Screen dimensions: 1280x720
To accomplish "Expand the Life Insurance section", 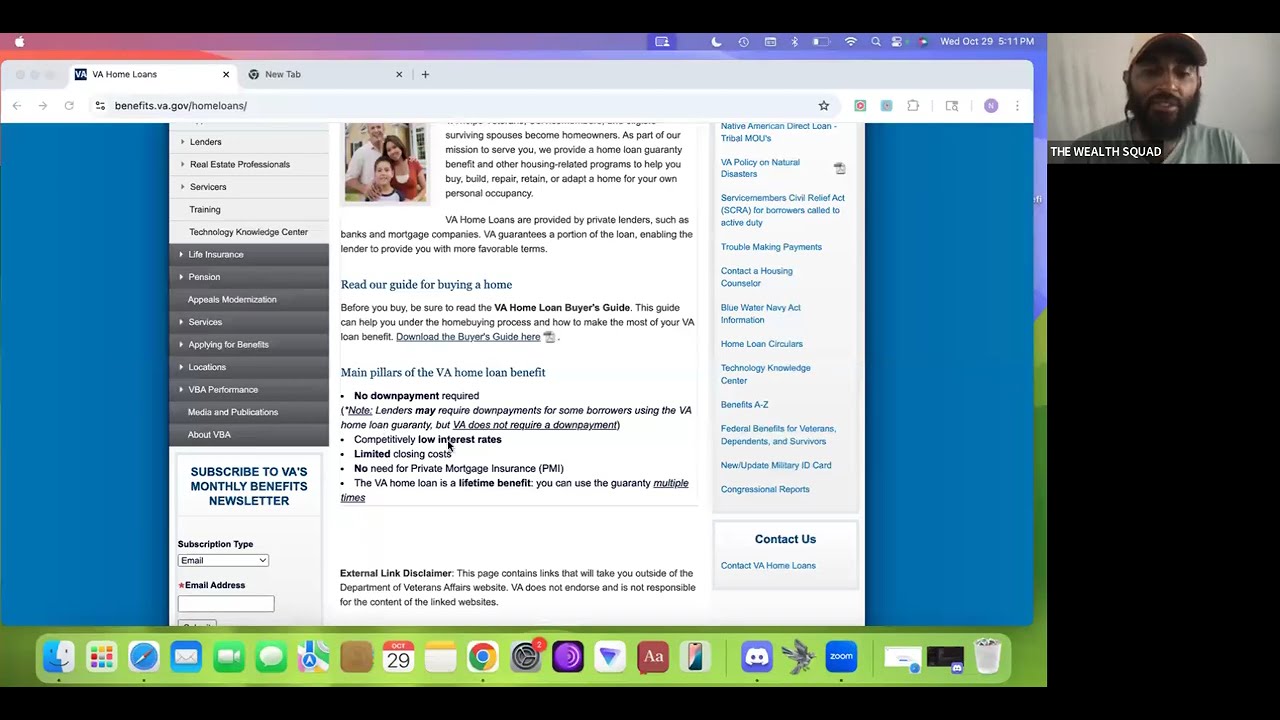I will point(182,254).
